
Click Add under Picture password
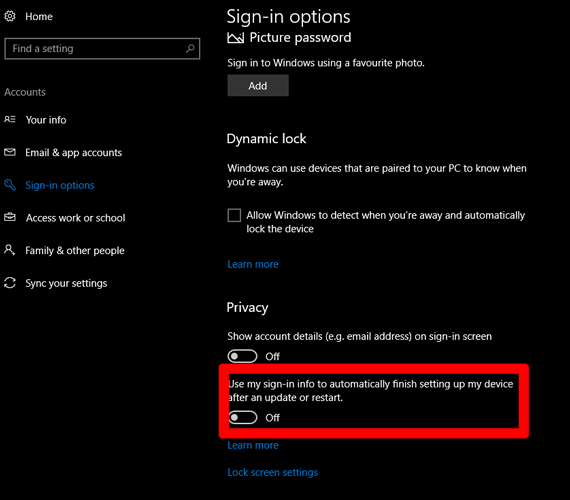tap(258, 85)
